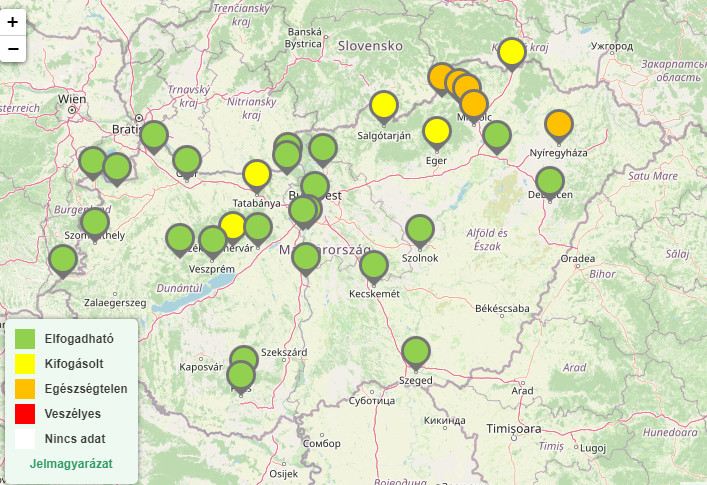Open the green marker at Szombathely
This screenshot has height=485, width=707.
coord(95,221)
